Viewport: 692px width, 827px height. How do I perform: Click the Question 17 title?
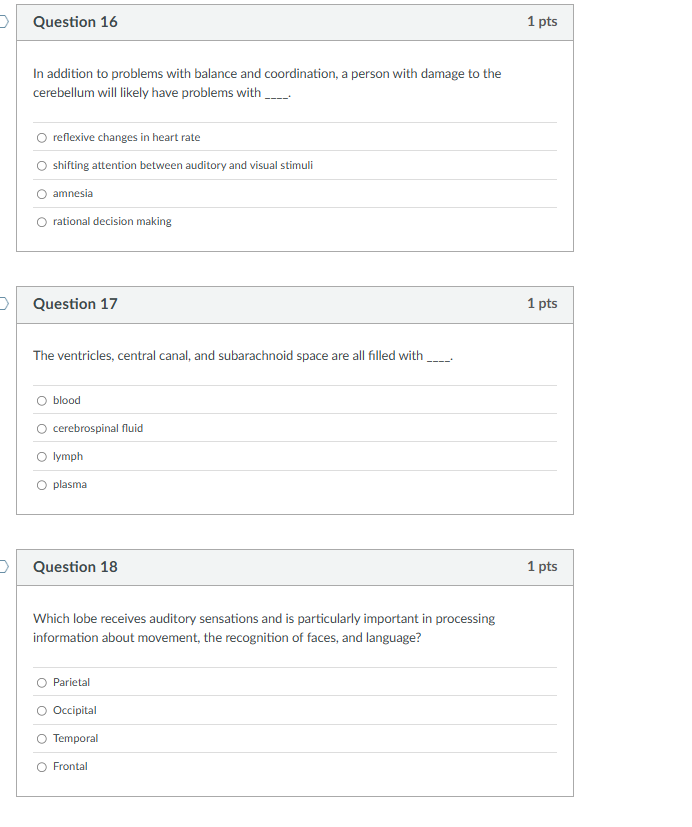point(73,304)
